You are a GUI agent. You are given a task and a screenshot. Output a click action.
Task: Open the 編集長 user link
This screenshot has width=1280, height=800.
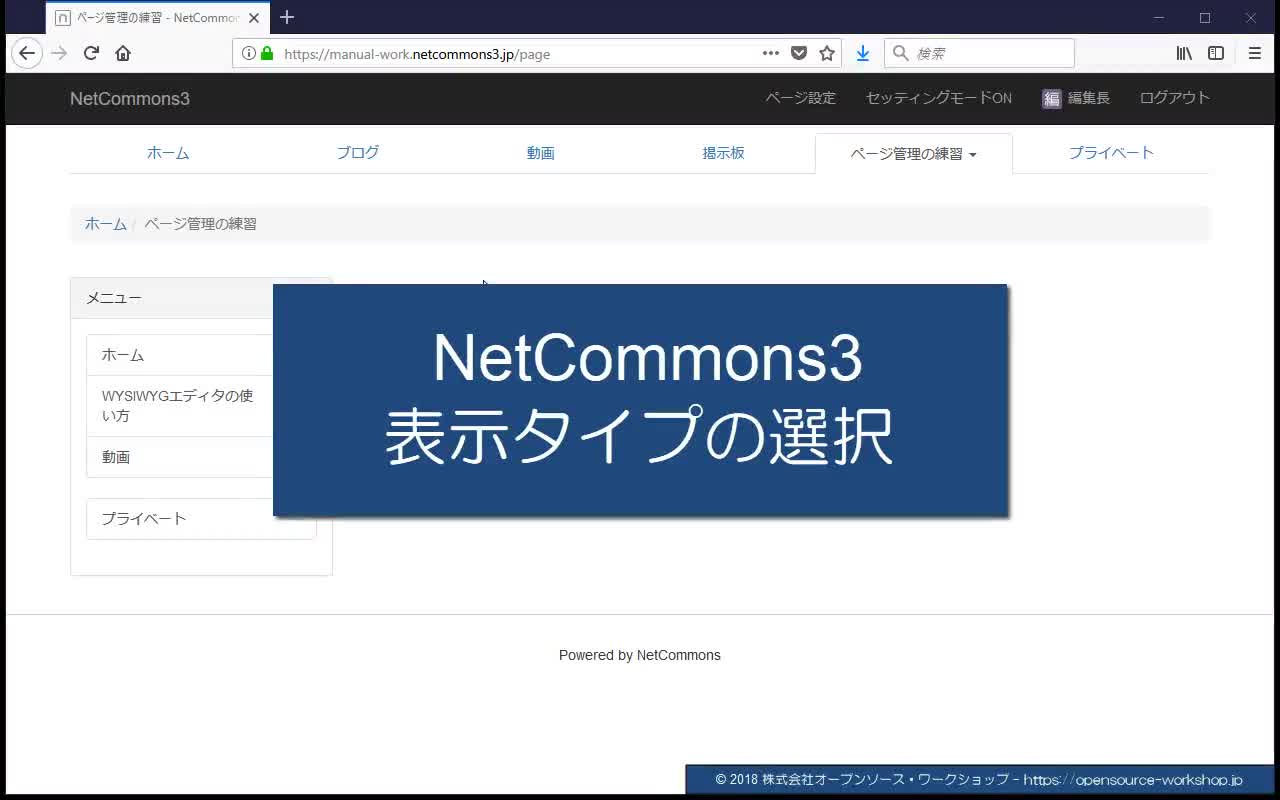coord(1088,98)
